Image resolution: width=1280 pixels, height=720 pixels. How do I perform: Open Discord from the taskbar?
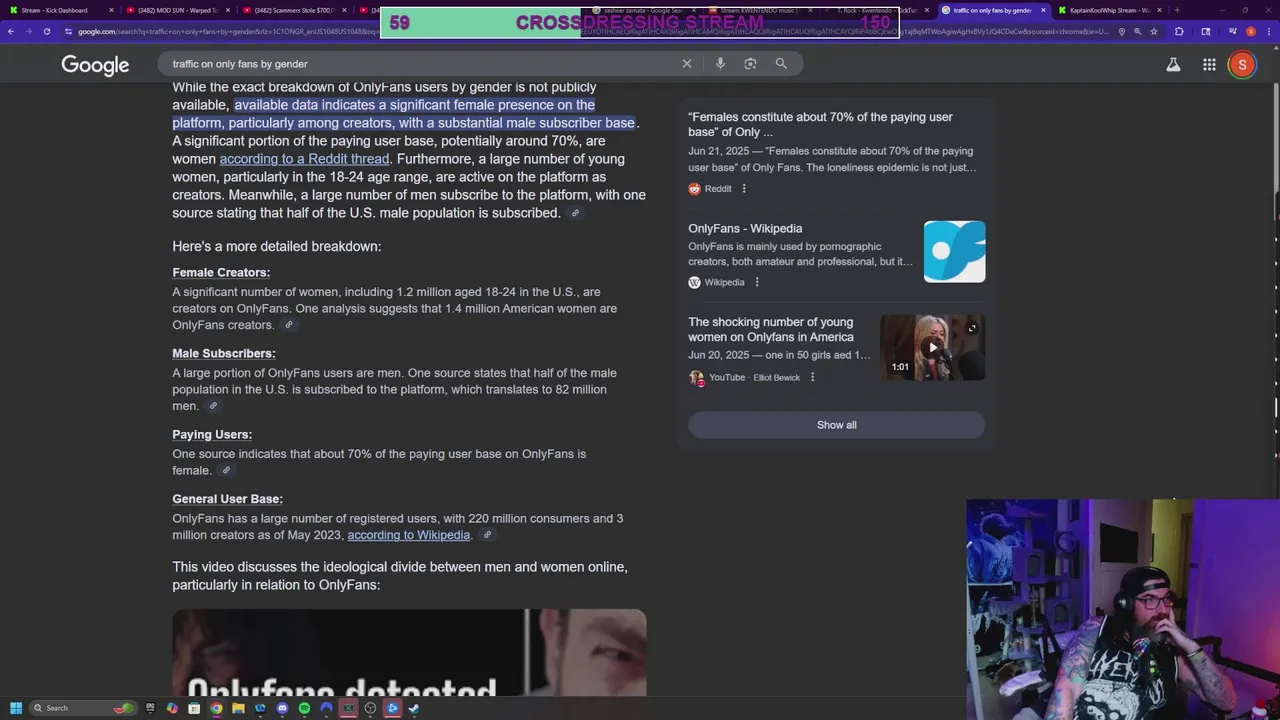(x=282, y=708)
